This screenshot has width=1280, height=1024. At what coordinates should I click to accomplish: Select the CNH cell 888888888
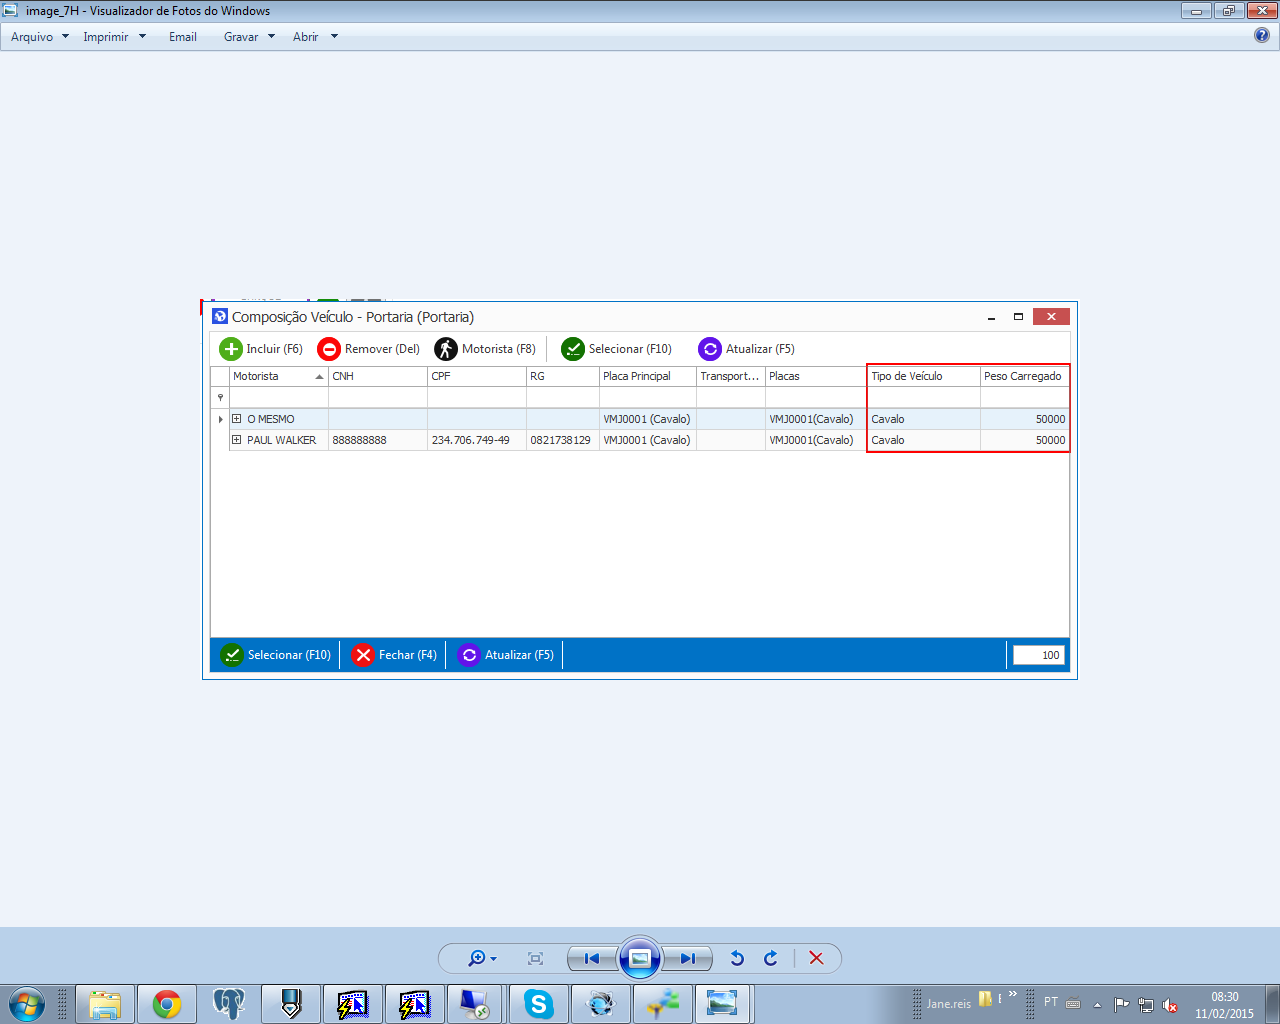(x=378, y=440)
